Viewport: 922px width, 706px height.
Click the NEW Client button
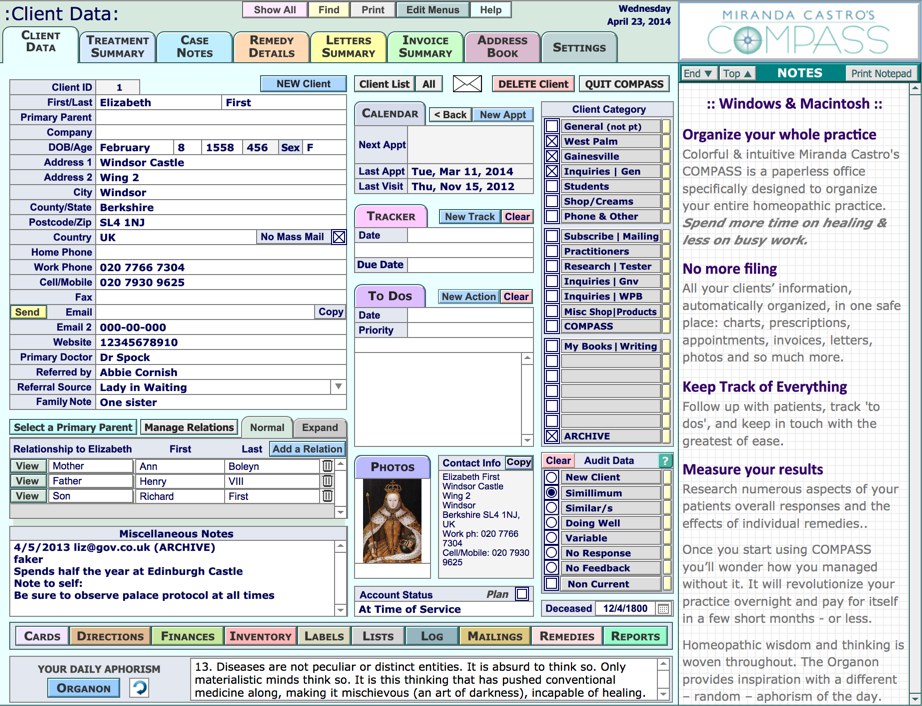(303, 84)
